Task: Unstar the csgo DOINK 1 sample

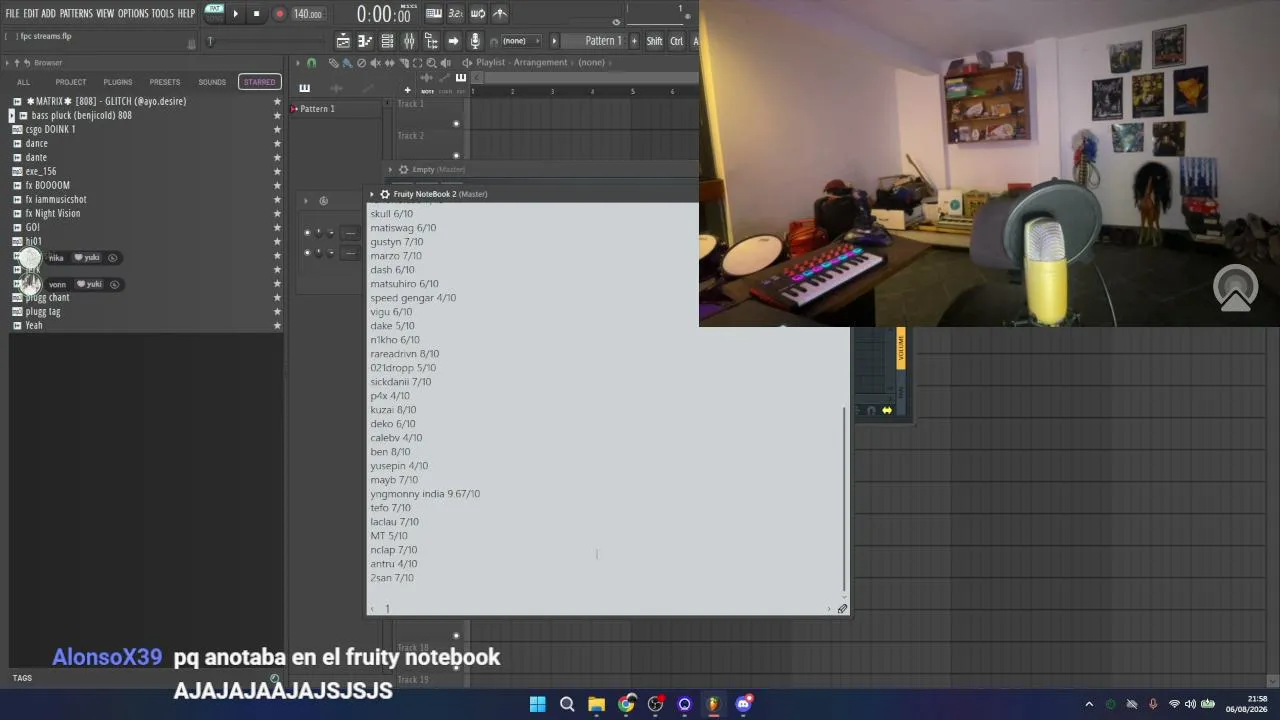Action: point(277,130)
